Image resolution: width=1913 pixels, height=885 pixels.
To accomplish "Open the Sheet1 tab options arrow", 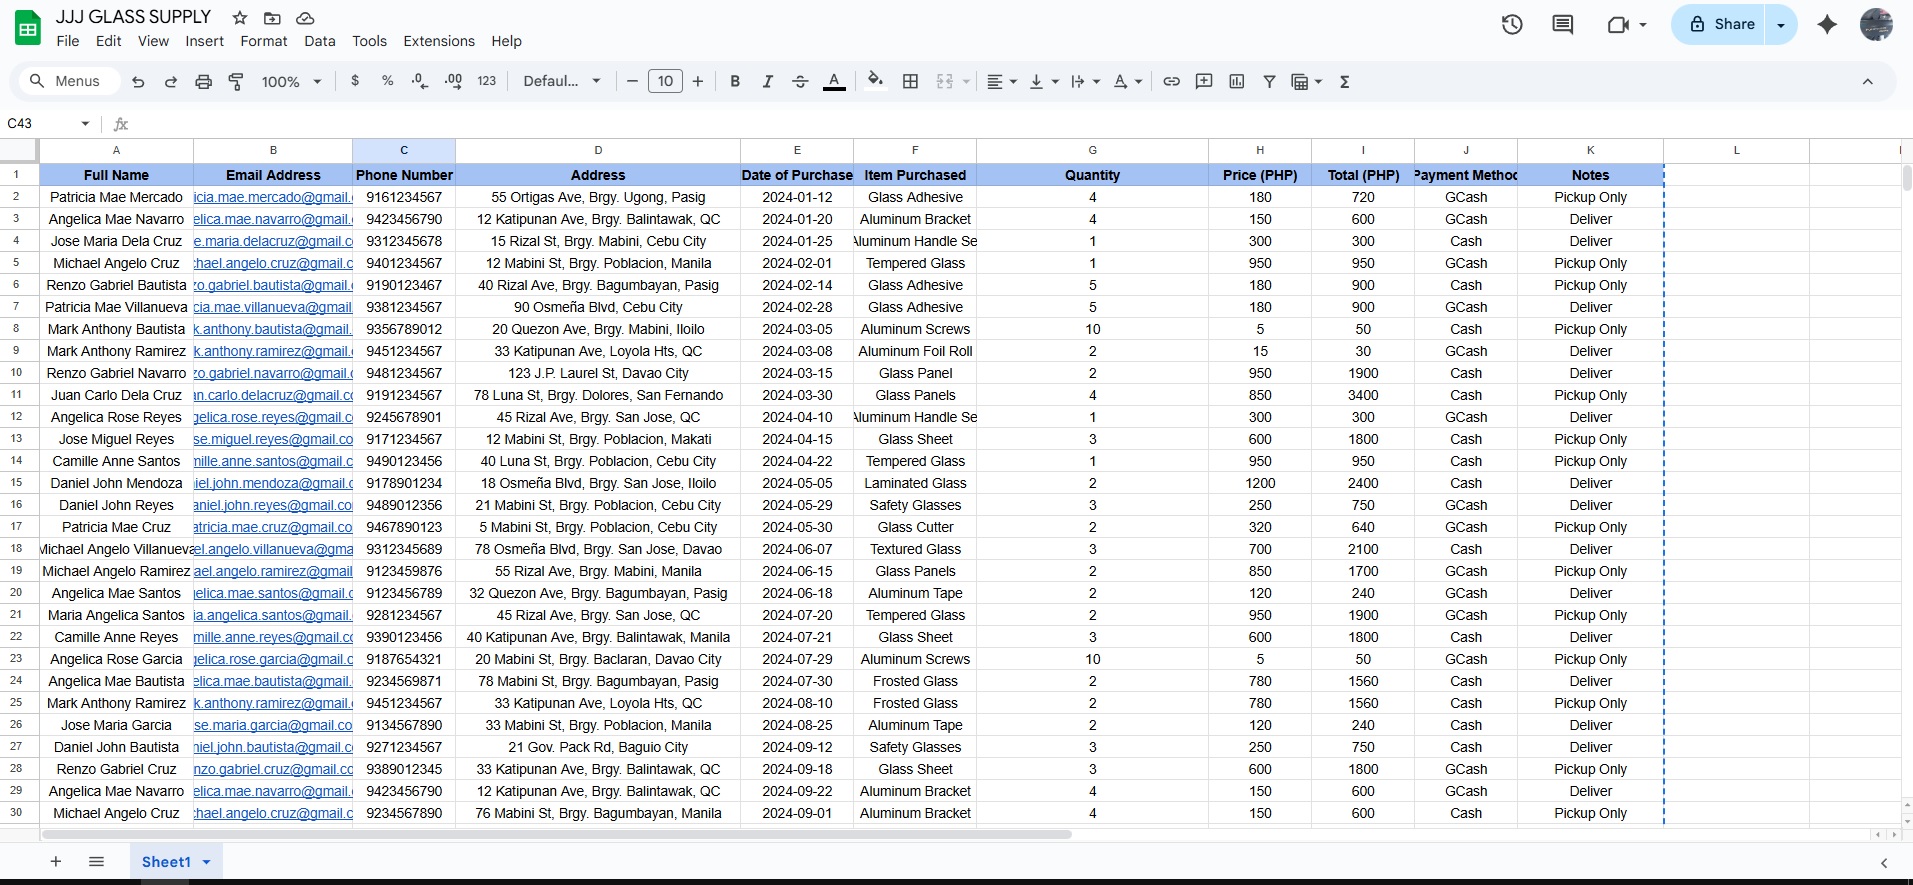I will [x=207, y=862].
